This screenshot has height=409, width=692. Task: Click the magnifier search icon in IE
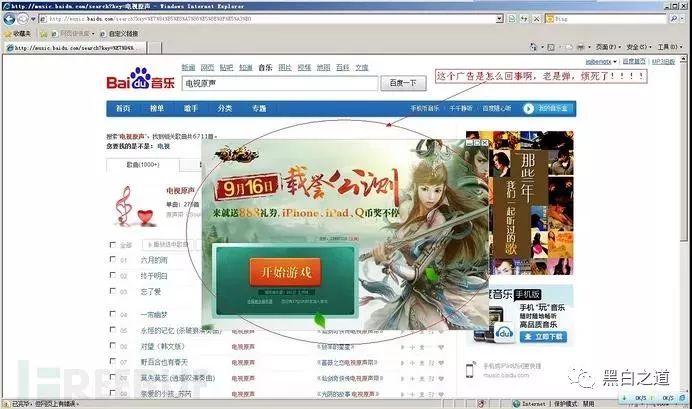[673, 19]
